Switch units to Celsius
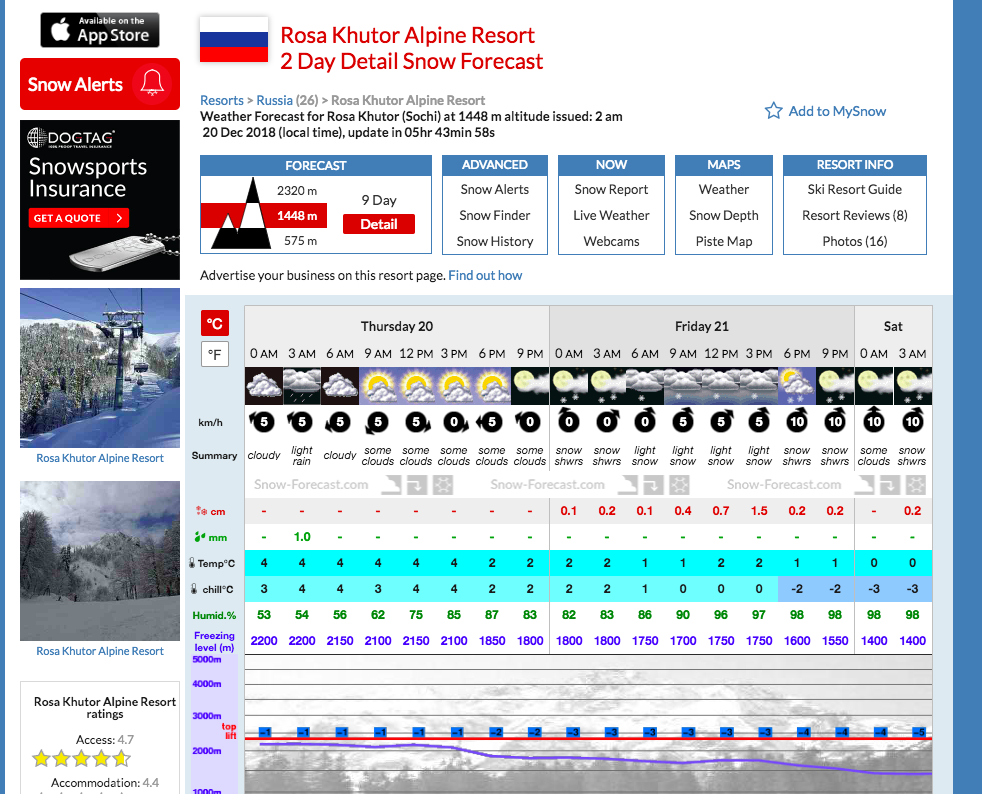 point(215,324)
